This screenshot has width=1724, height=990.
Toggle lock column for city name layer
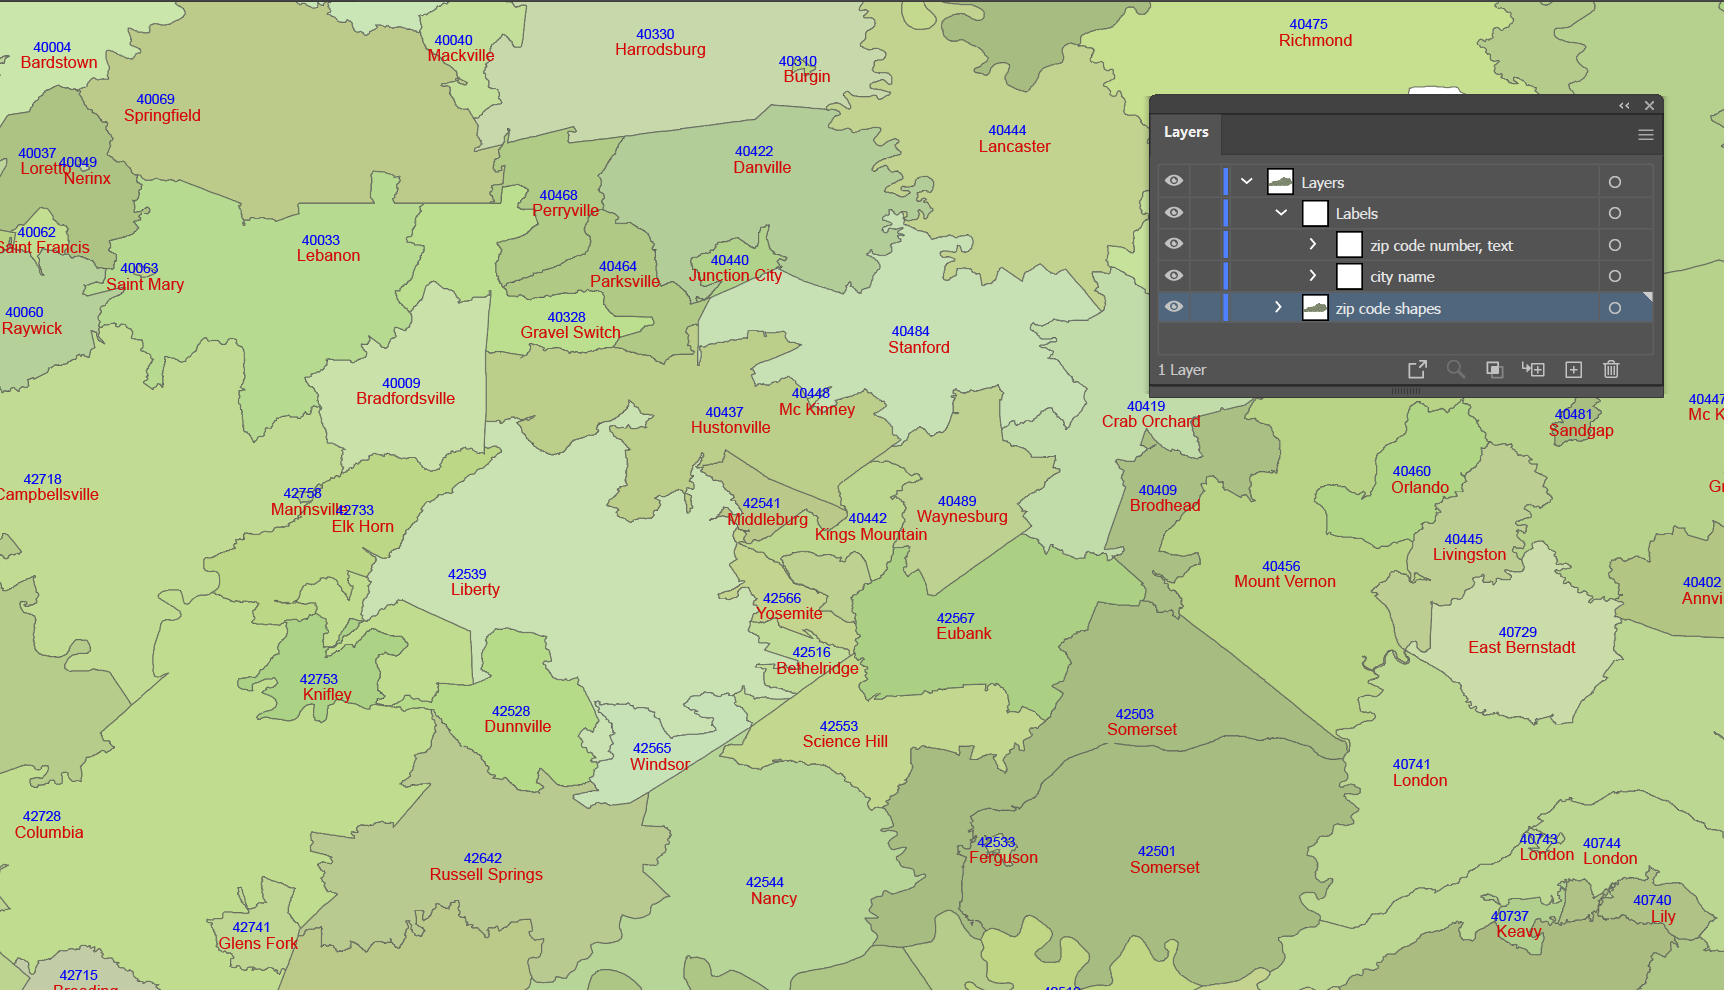tap(1206, 276)
